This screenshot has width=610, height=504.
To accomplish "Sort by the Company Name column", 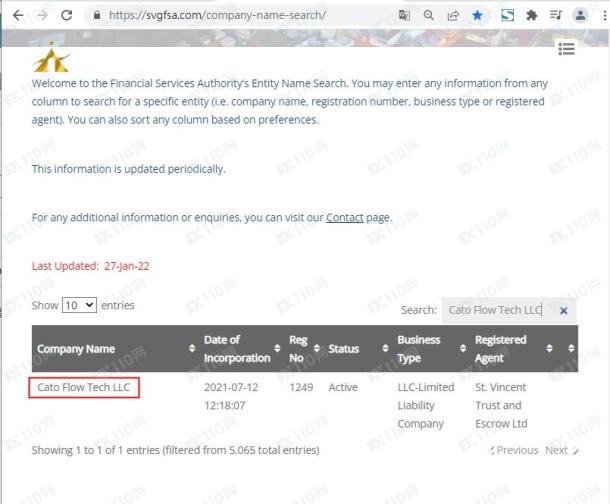I will pos(116,348).
